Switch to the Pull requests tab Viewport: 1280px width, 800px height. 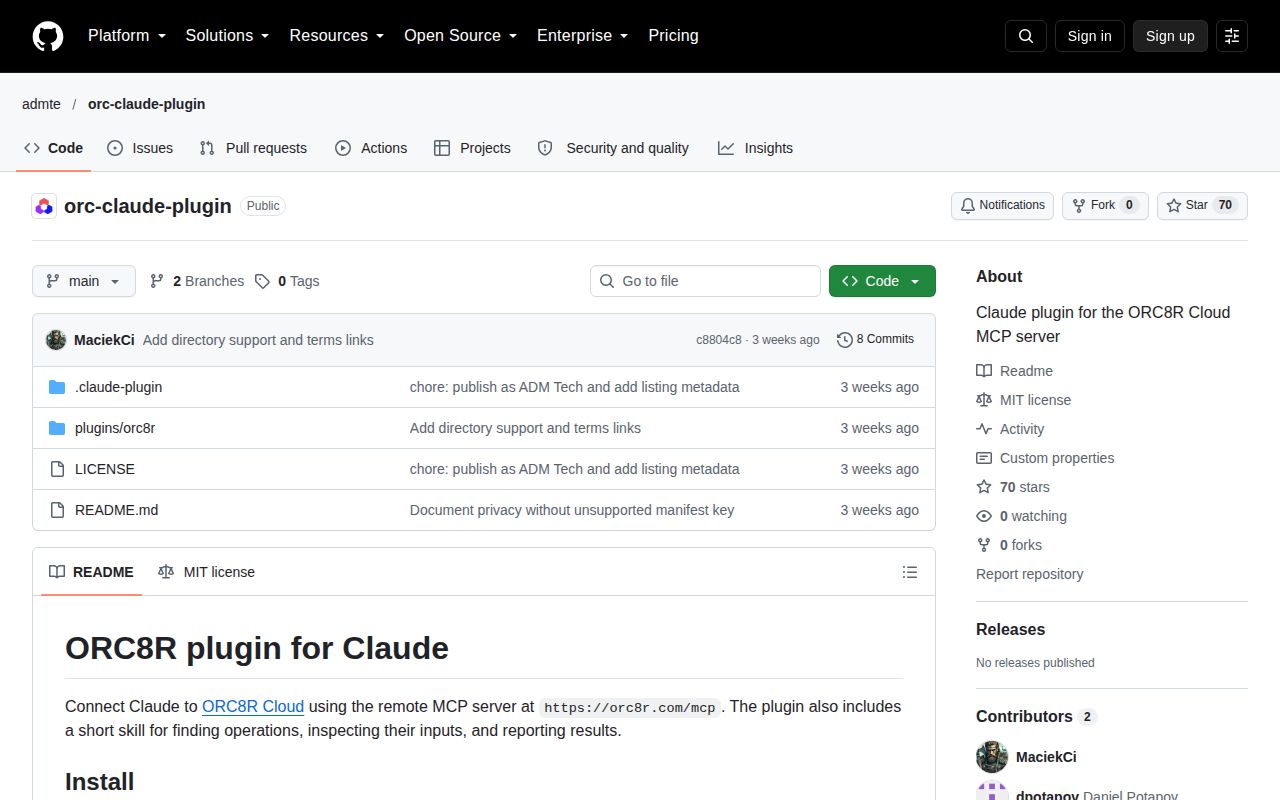(253, 148)
